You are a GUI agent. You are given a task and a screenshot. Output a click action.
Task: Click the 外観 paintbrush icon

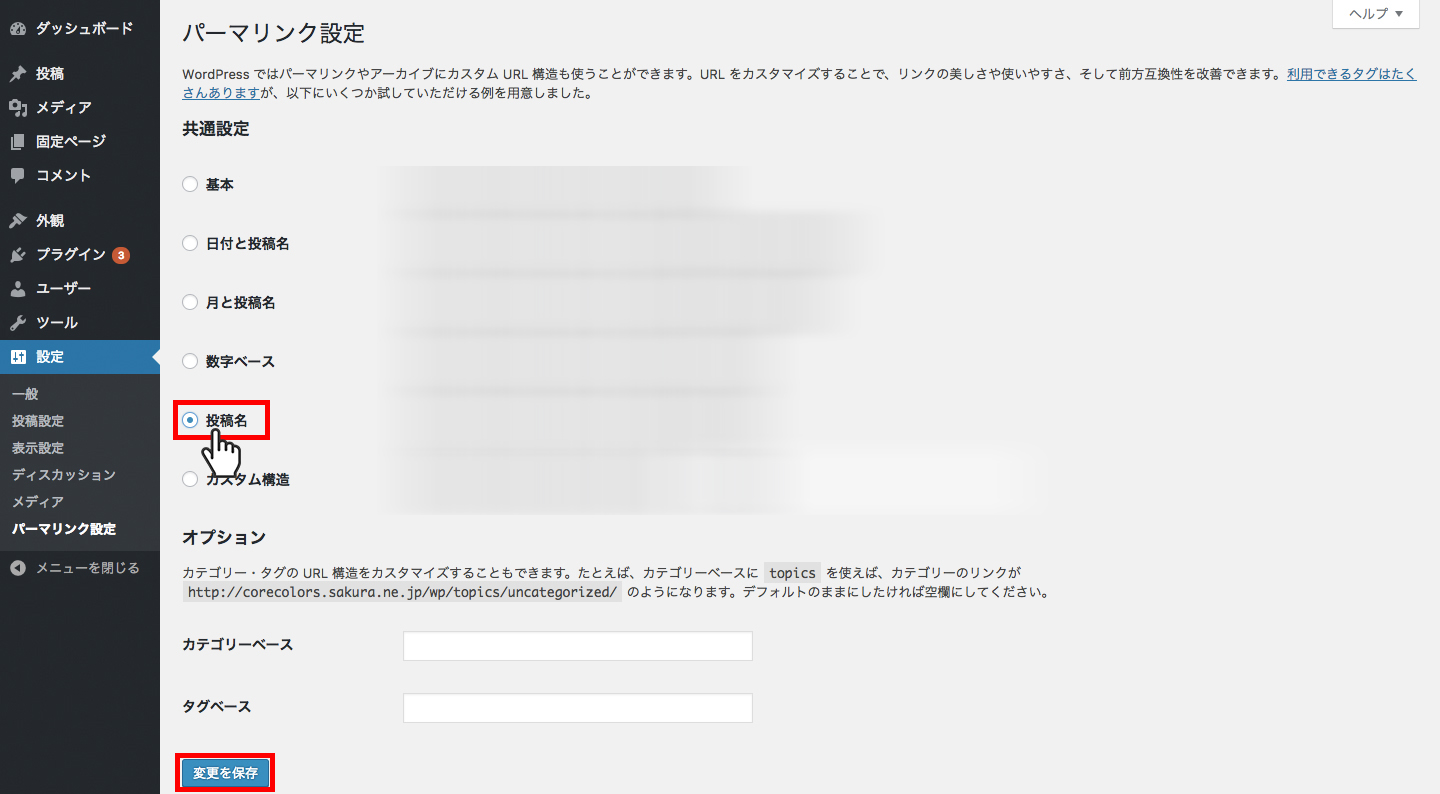pos(18,221)
